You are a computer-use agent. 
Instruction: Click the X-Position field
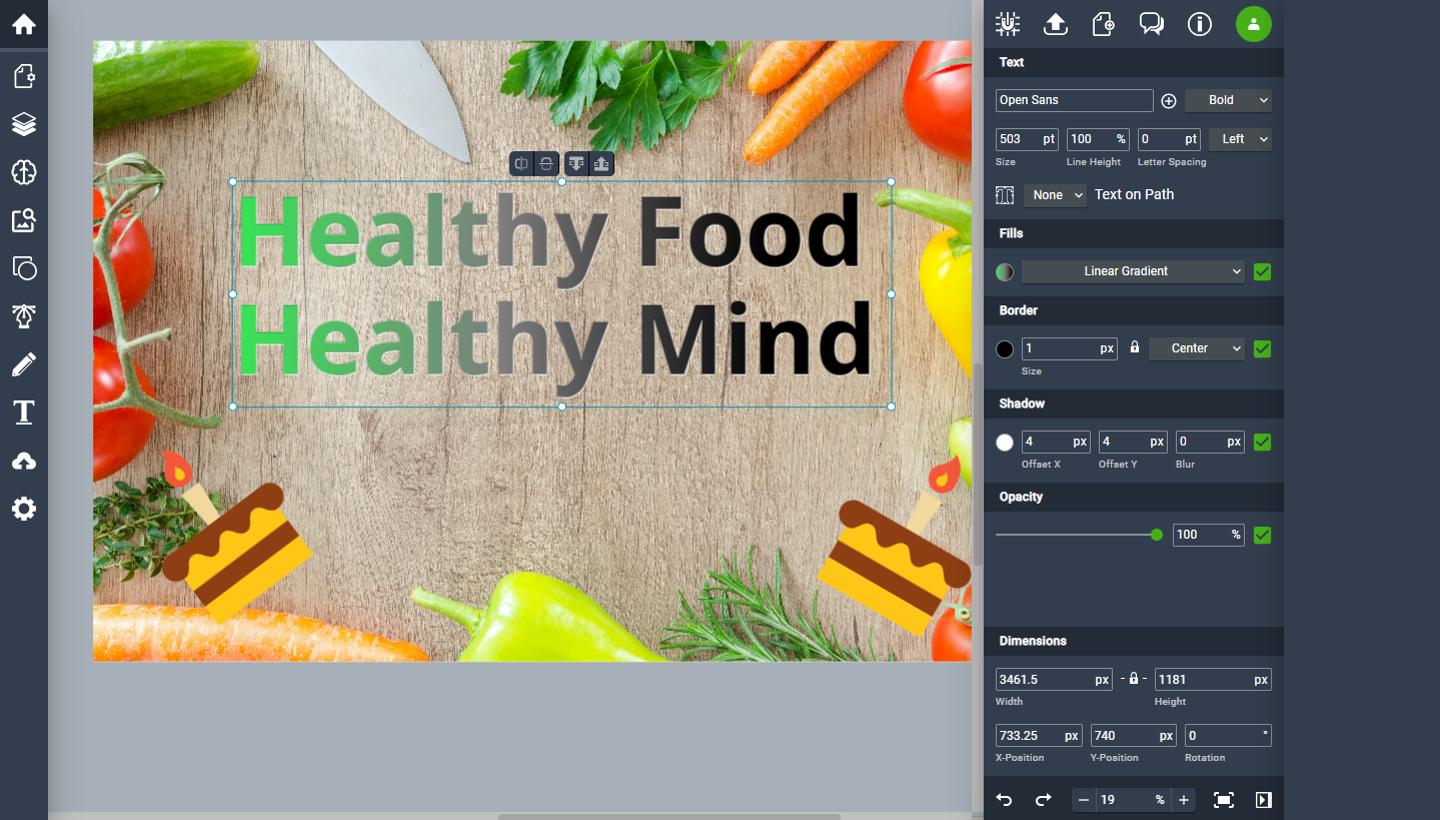pyautogui.click(x=1039, y=735)
